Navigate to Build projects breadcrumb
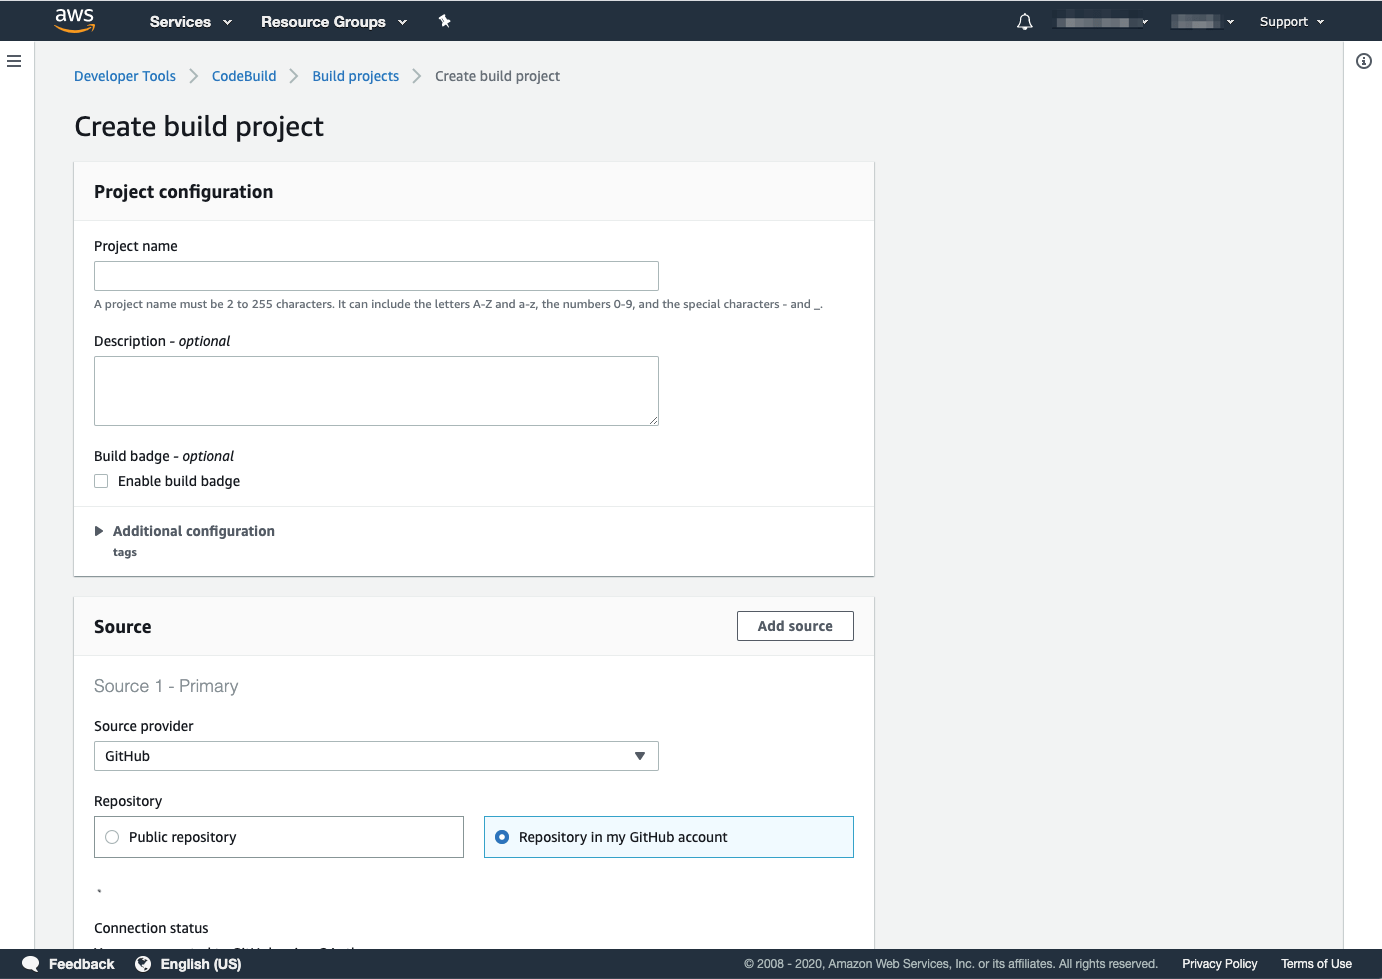 355,75
